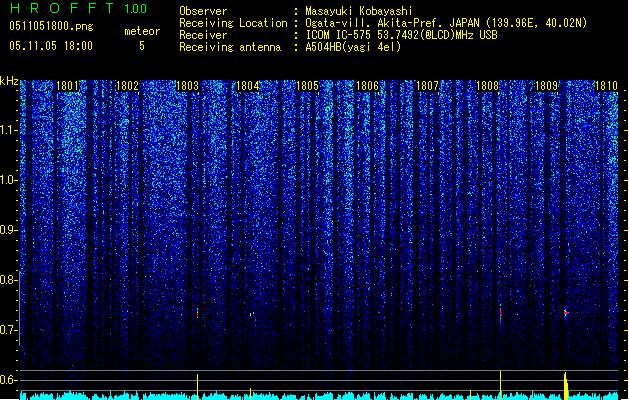Click the 1.1 kHz frequency axis label
Viewport: 629px width, 400px height.
(x=7, y=130)
